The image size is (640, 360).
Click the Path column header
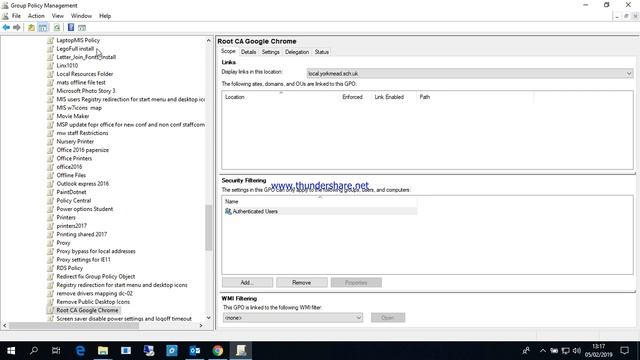[475, 97]
